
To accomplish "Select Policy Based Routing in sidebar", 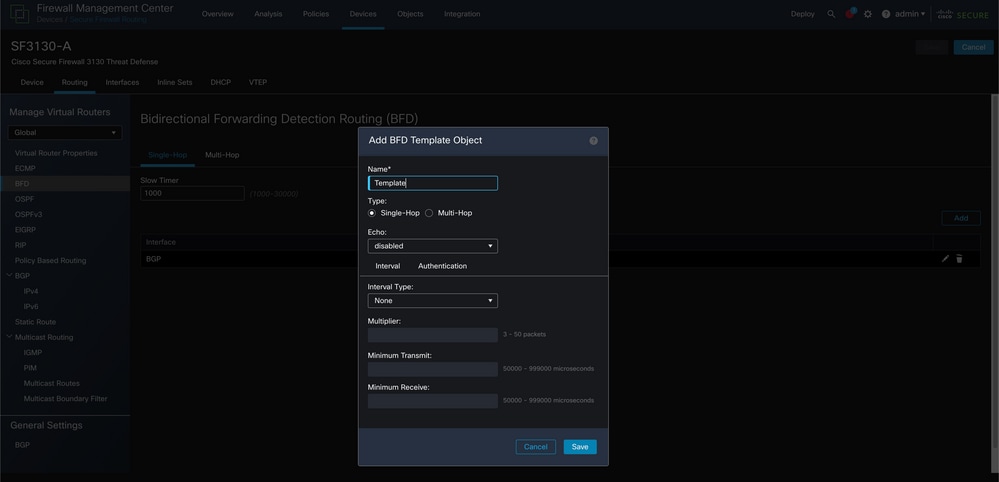I will [x=50, y=260].
